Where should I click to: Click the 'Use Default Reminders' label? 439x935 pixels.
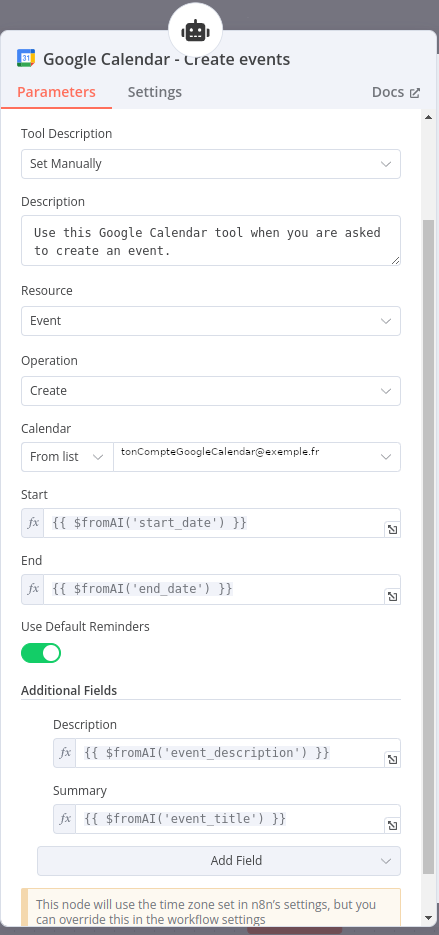pos(85,627)
